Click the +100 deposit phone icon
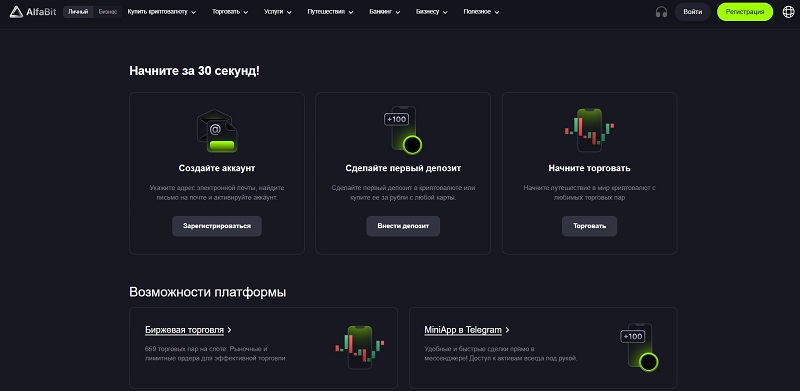800x391 pixels. point(403,130)
